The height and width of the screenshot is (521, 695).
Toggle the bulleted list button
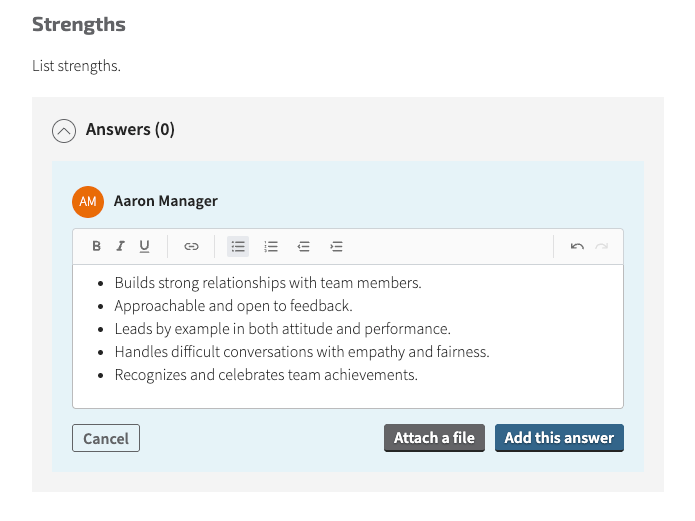coord(238,246)
